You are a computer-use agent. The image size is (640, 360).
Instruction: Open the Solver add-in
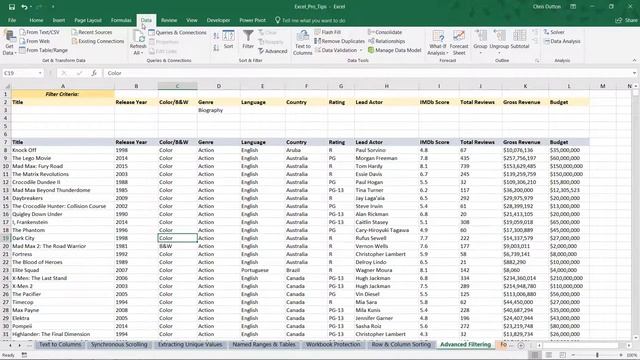[554, 32]
